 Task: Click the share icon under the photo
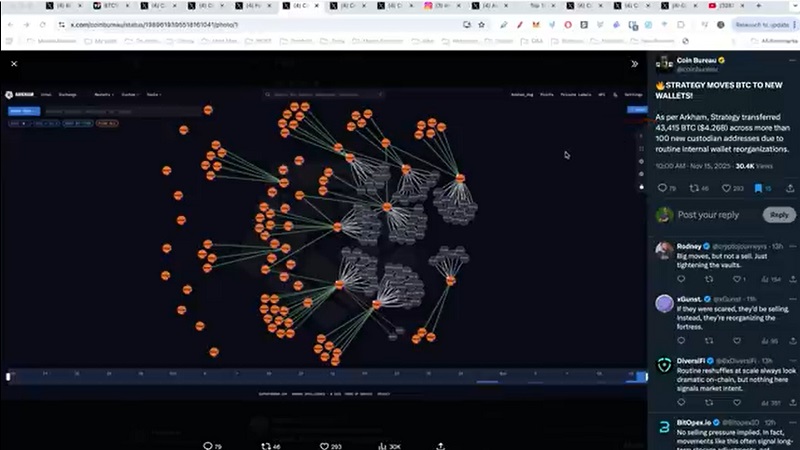pos(441,445)
